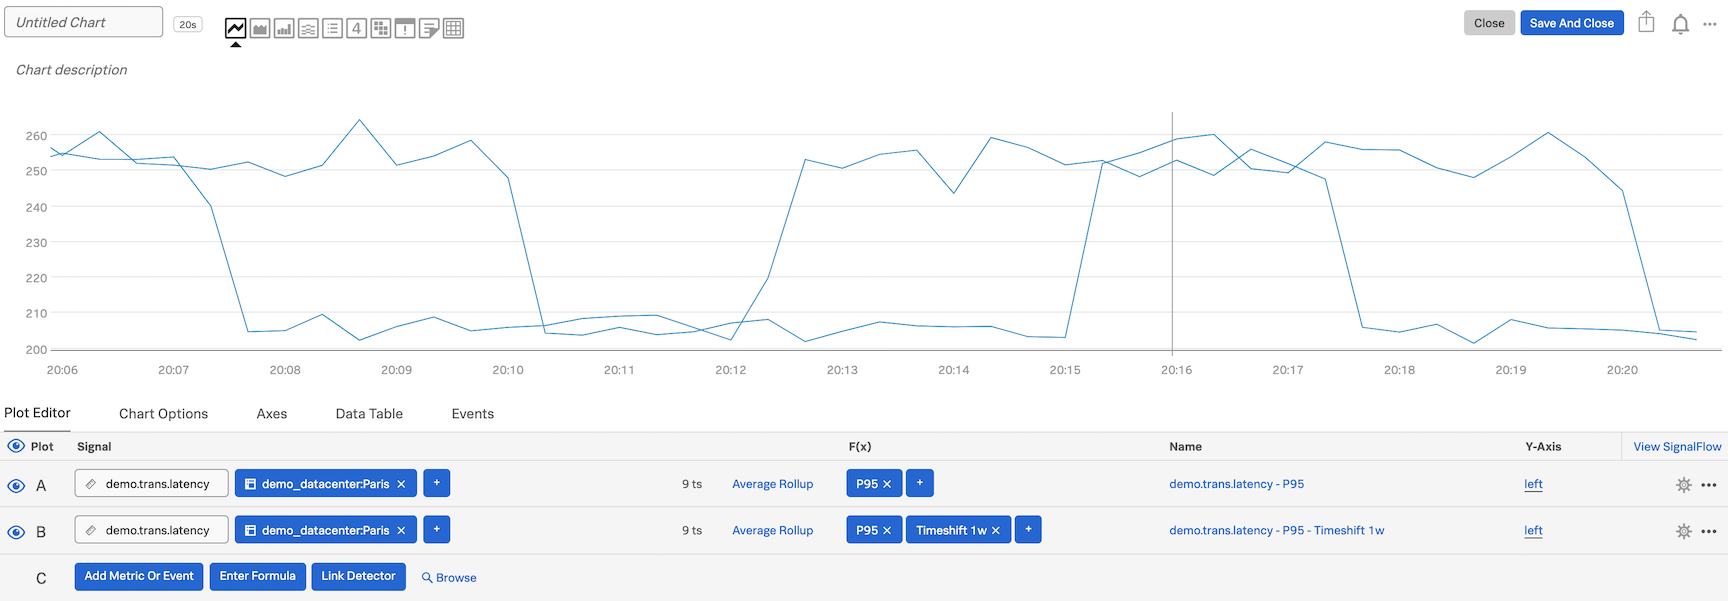Open plot A settings gear
Image resolution: width=1728 pixels, height=601 pixels.
click(1683, 485)
